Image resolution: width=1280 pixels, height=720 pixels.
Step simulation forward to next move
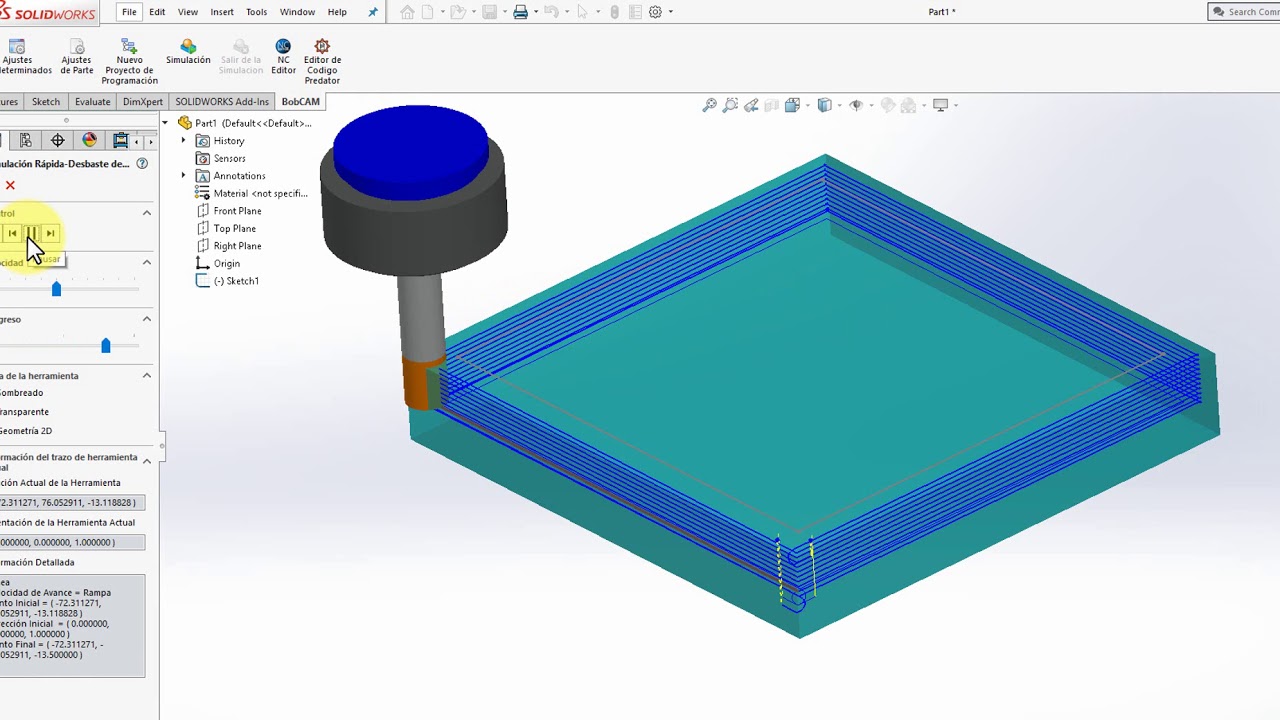tap(50, 233)
